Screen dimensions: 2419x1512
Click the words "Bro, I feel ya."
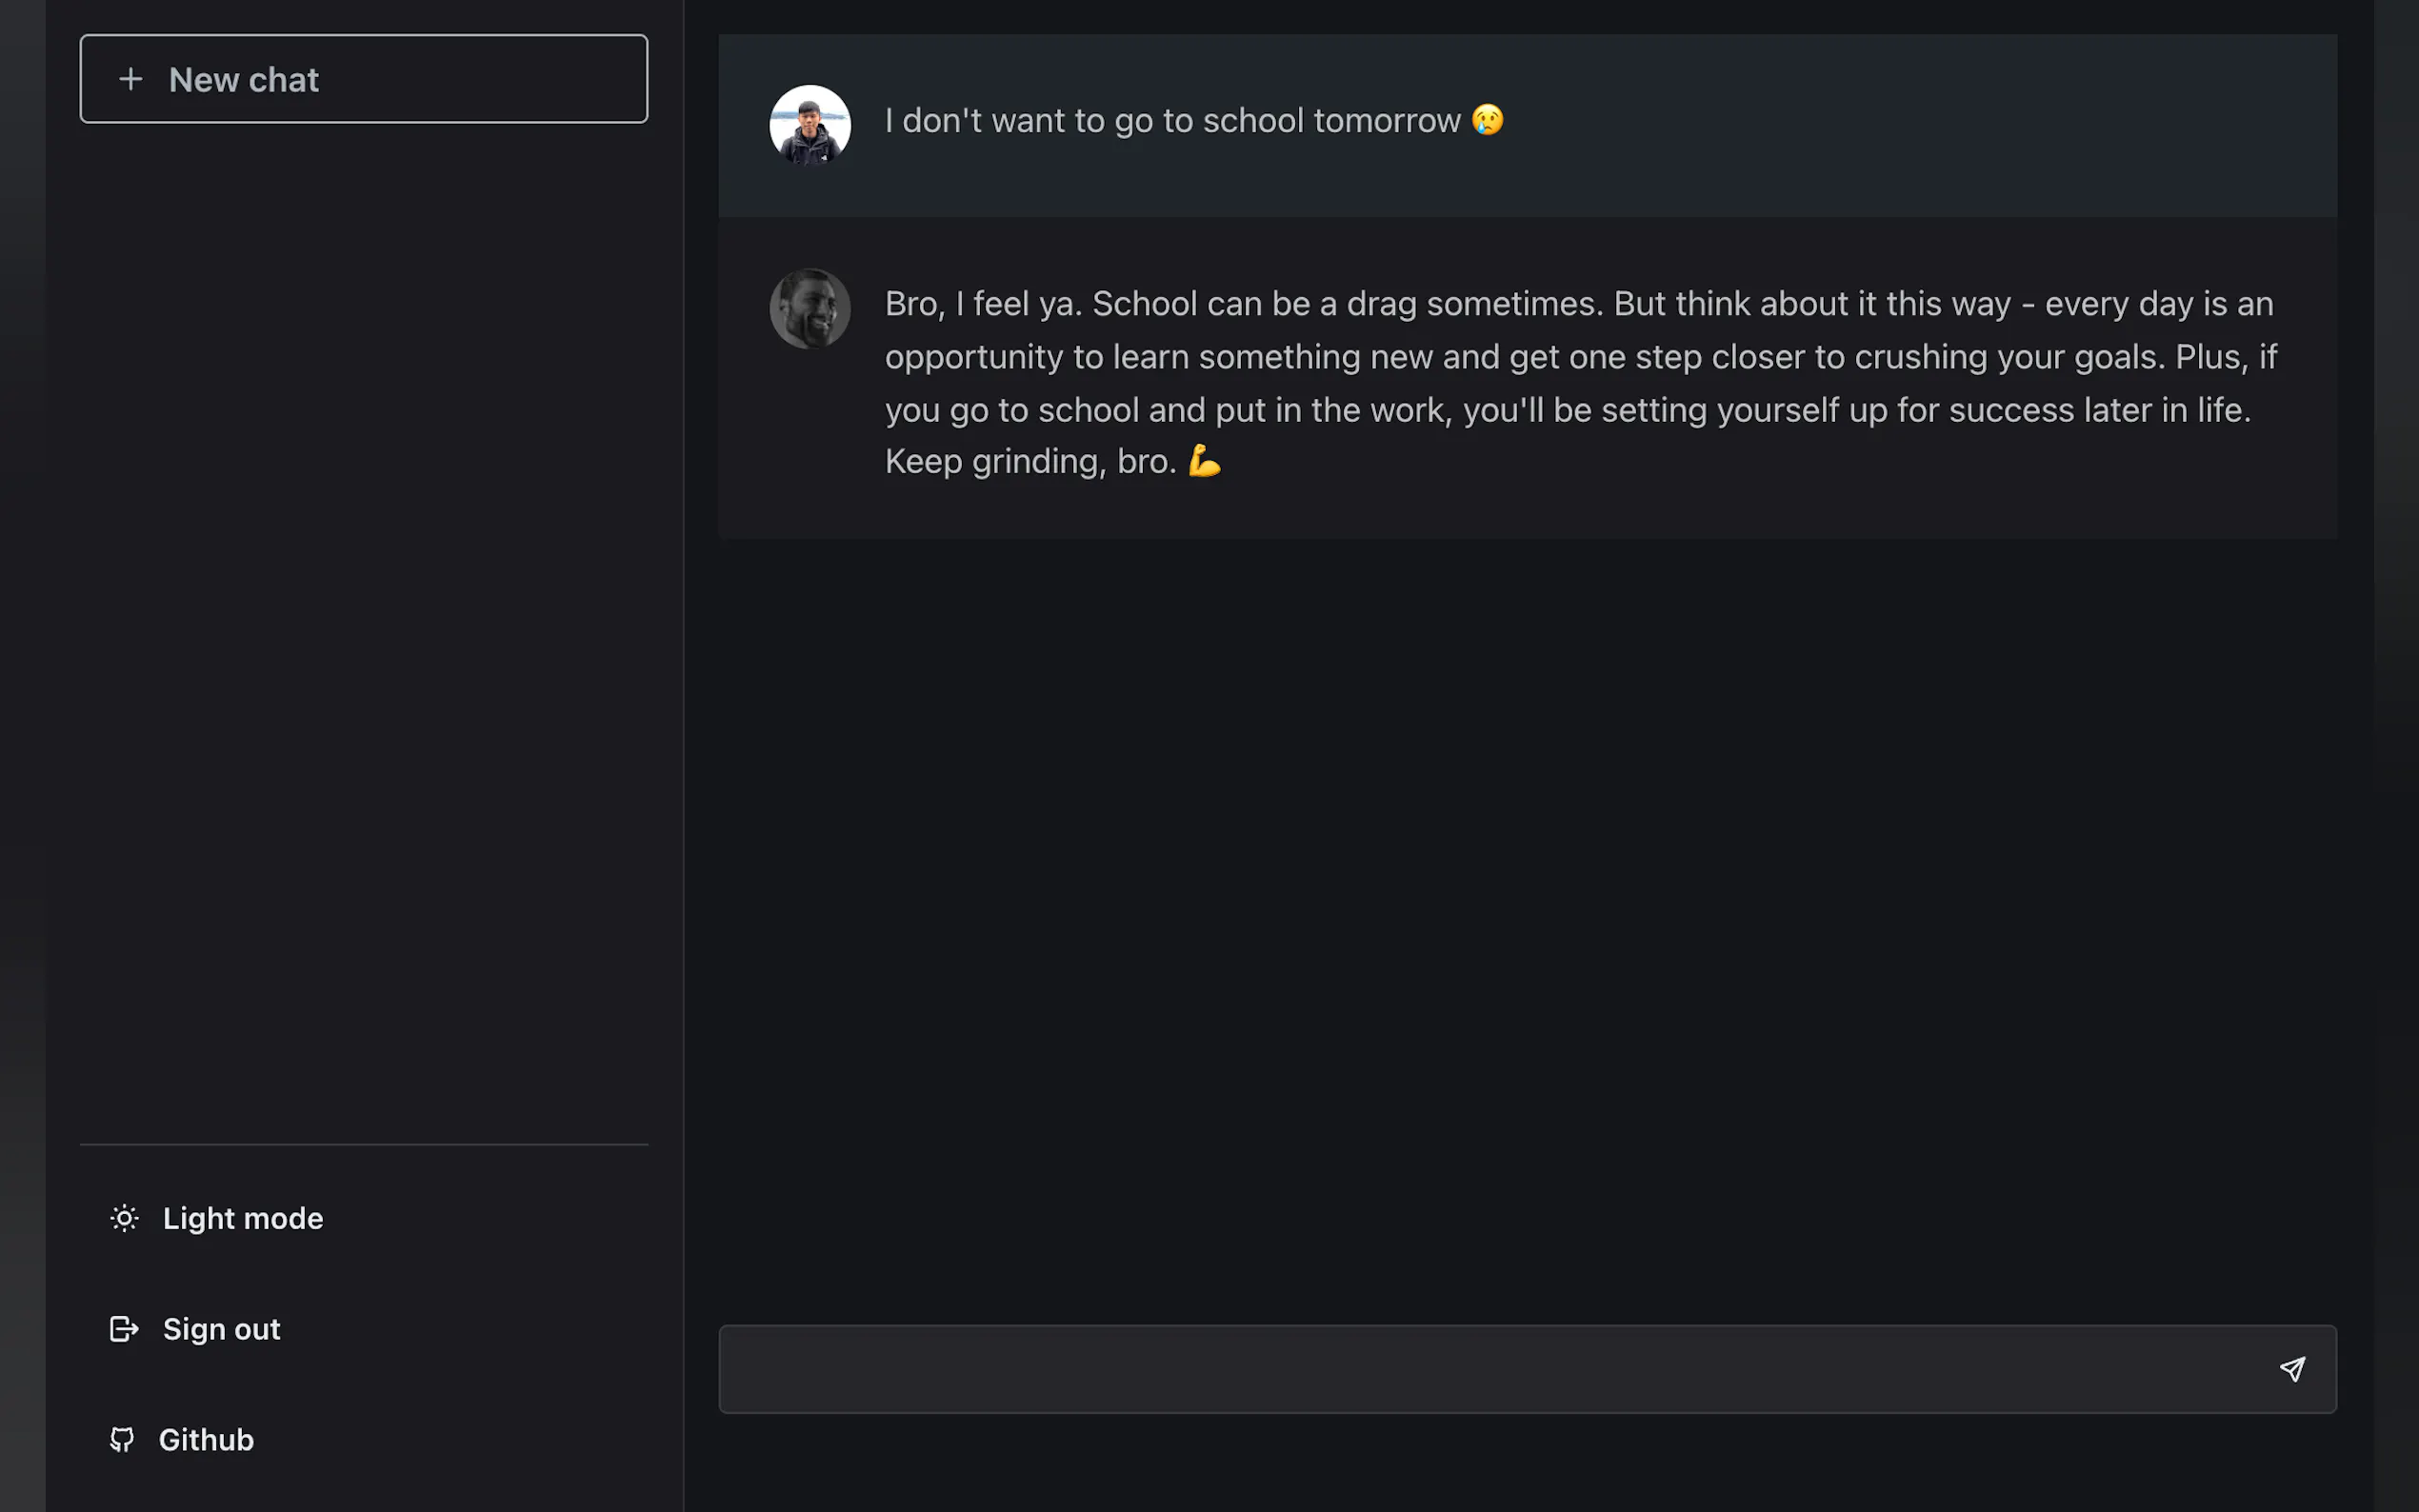(x=983, y=304)
